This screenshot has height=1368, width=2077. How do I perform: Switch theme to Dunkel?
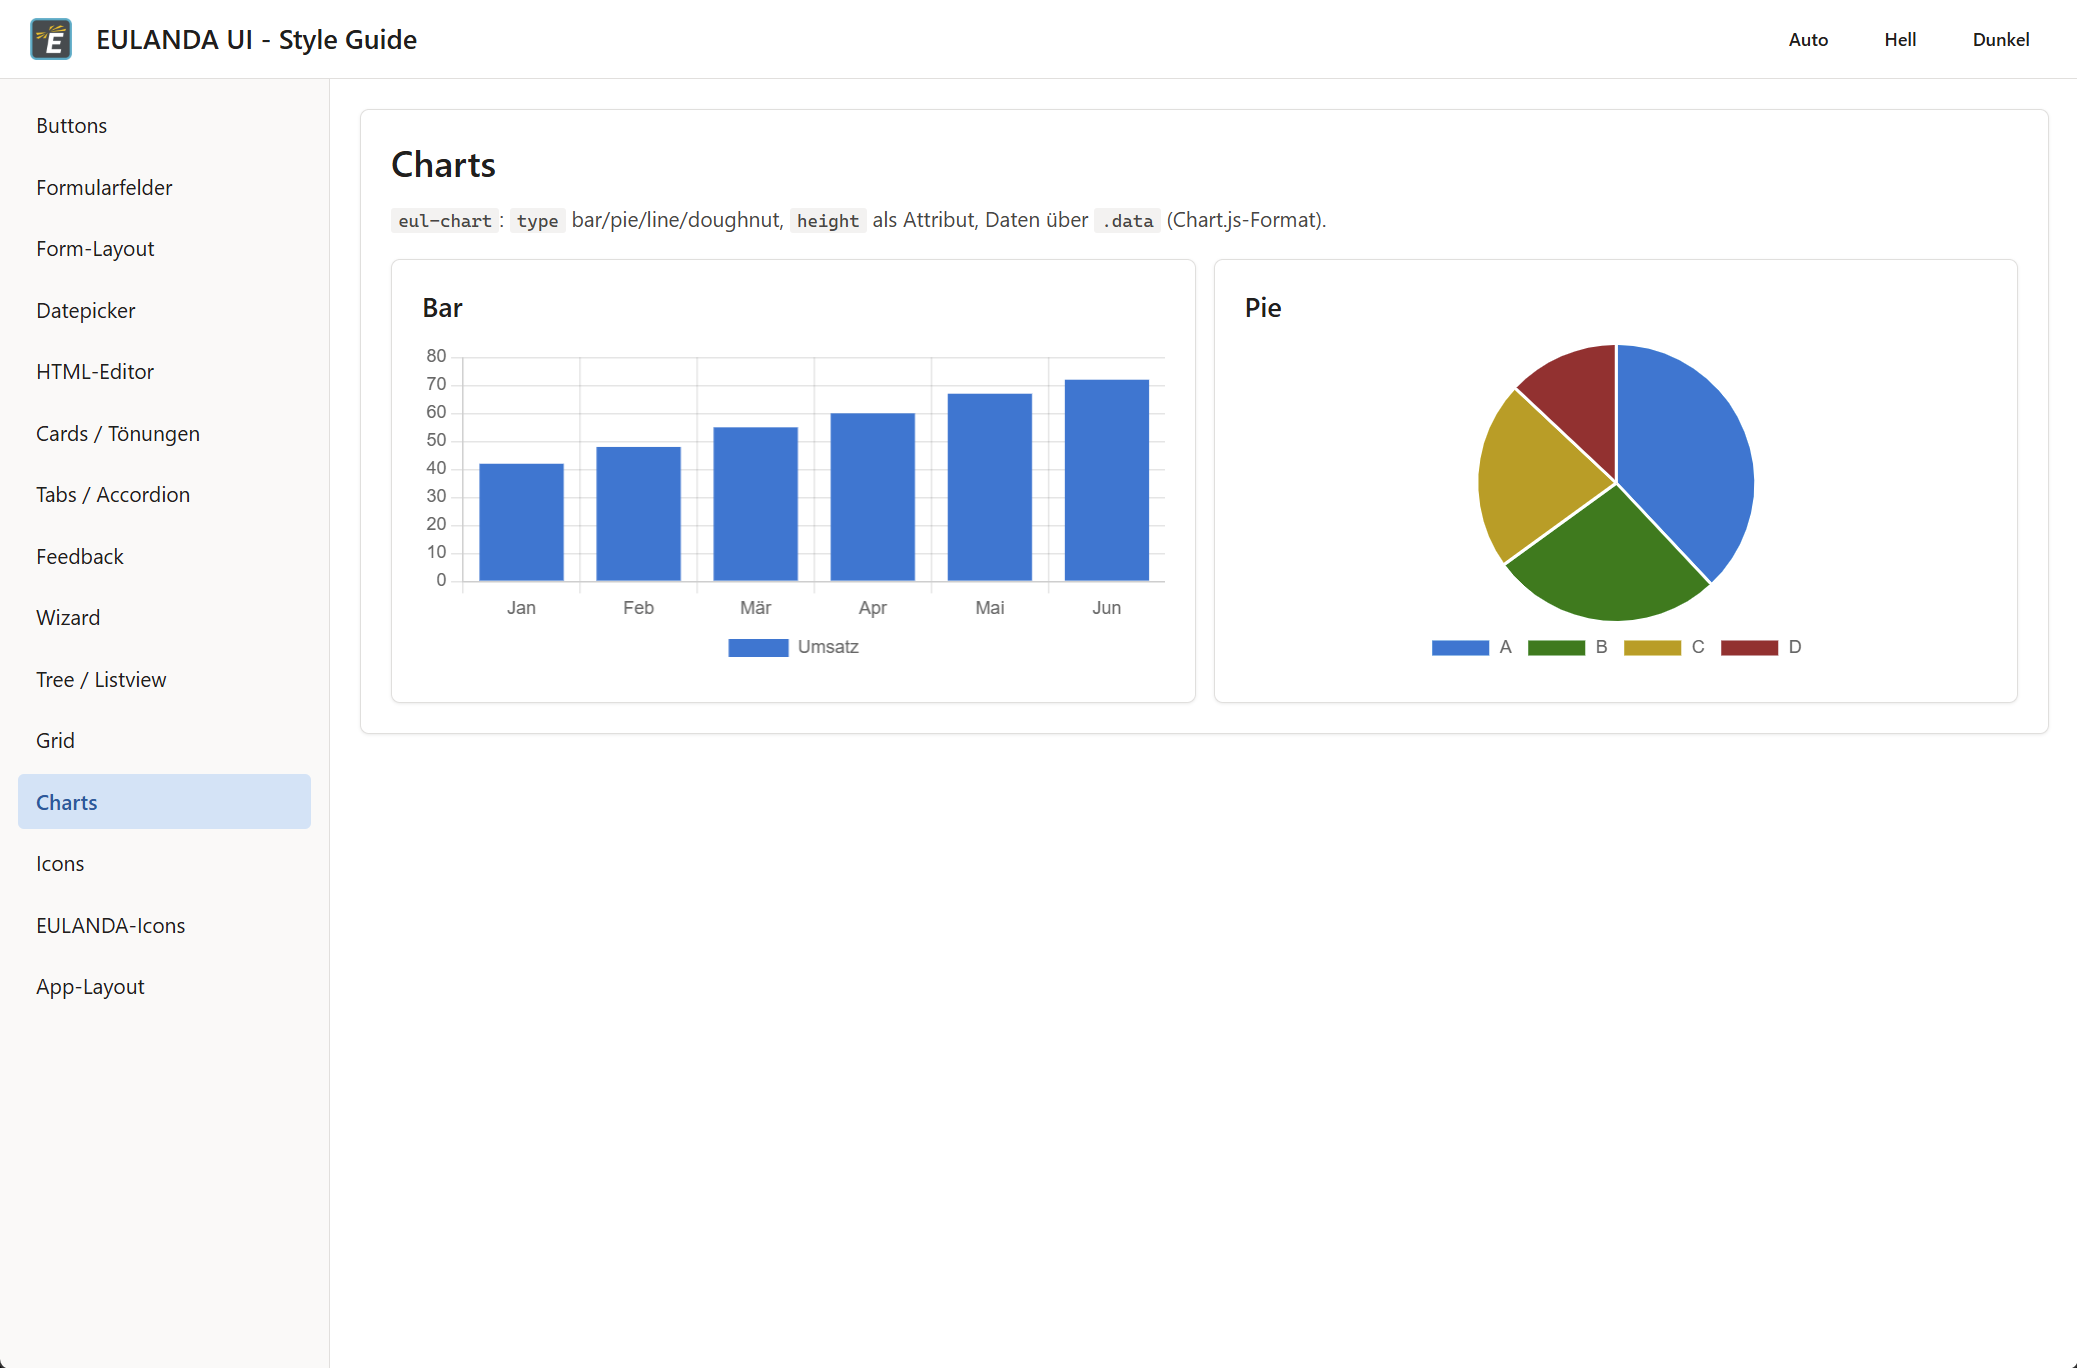[2001, 40]
